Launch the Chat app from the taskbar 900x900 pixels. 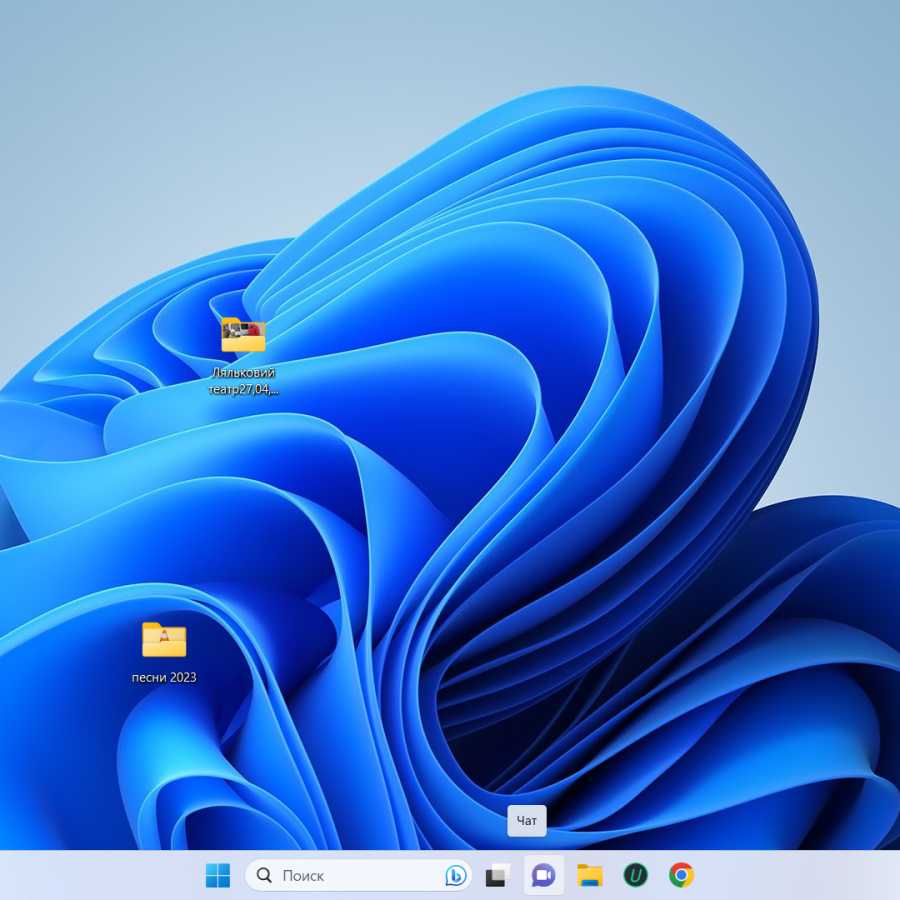click(x=543, y=875)
